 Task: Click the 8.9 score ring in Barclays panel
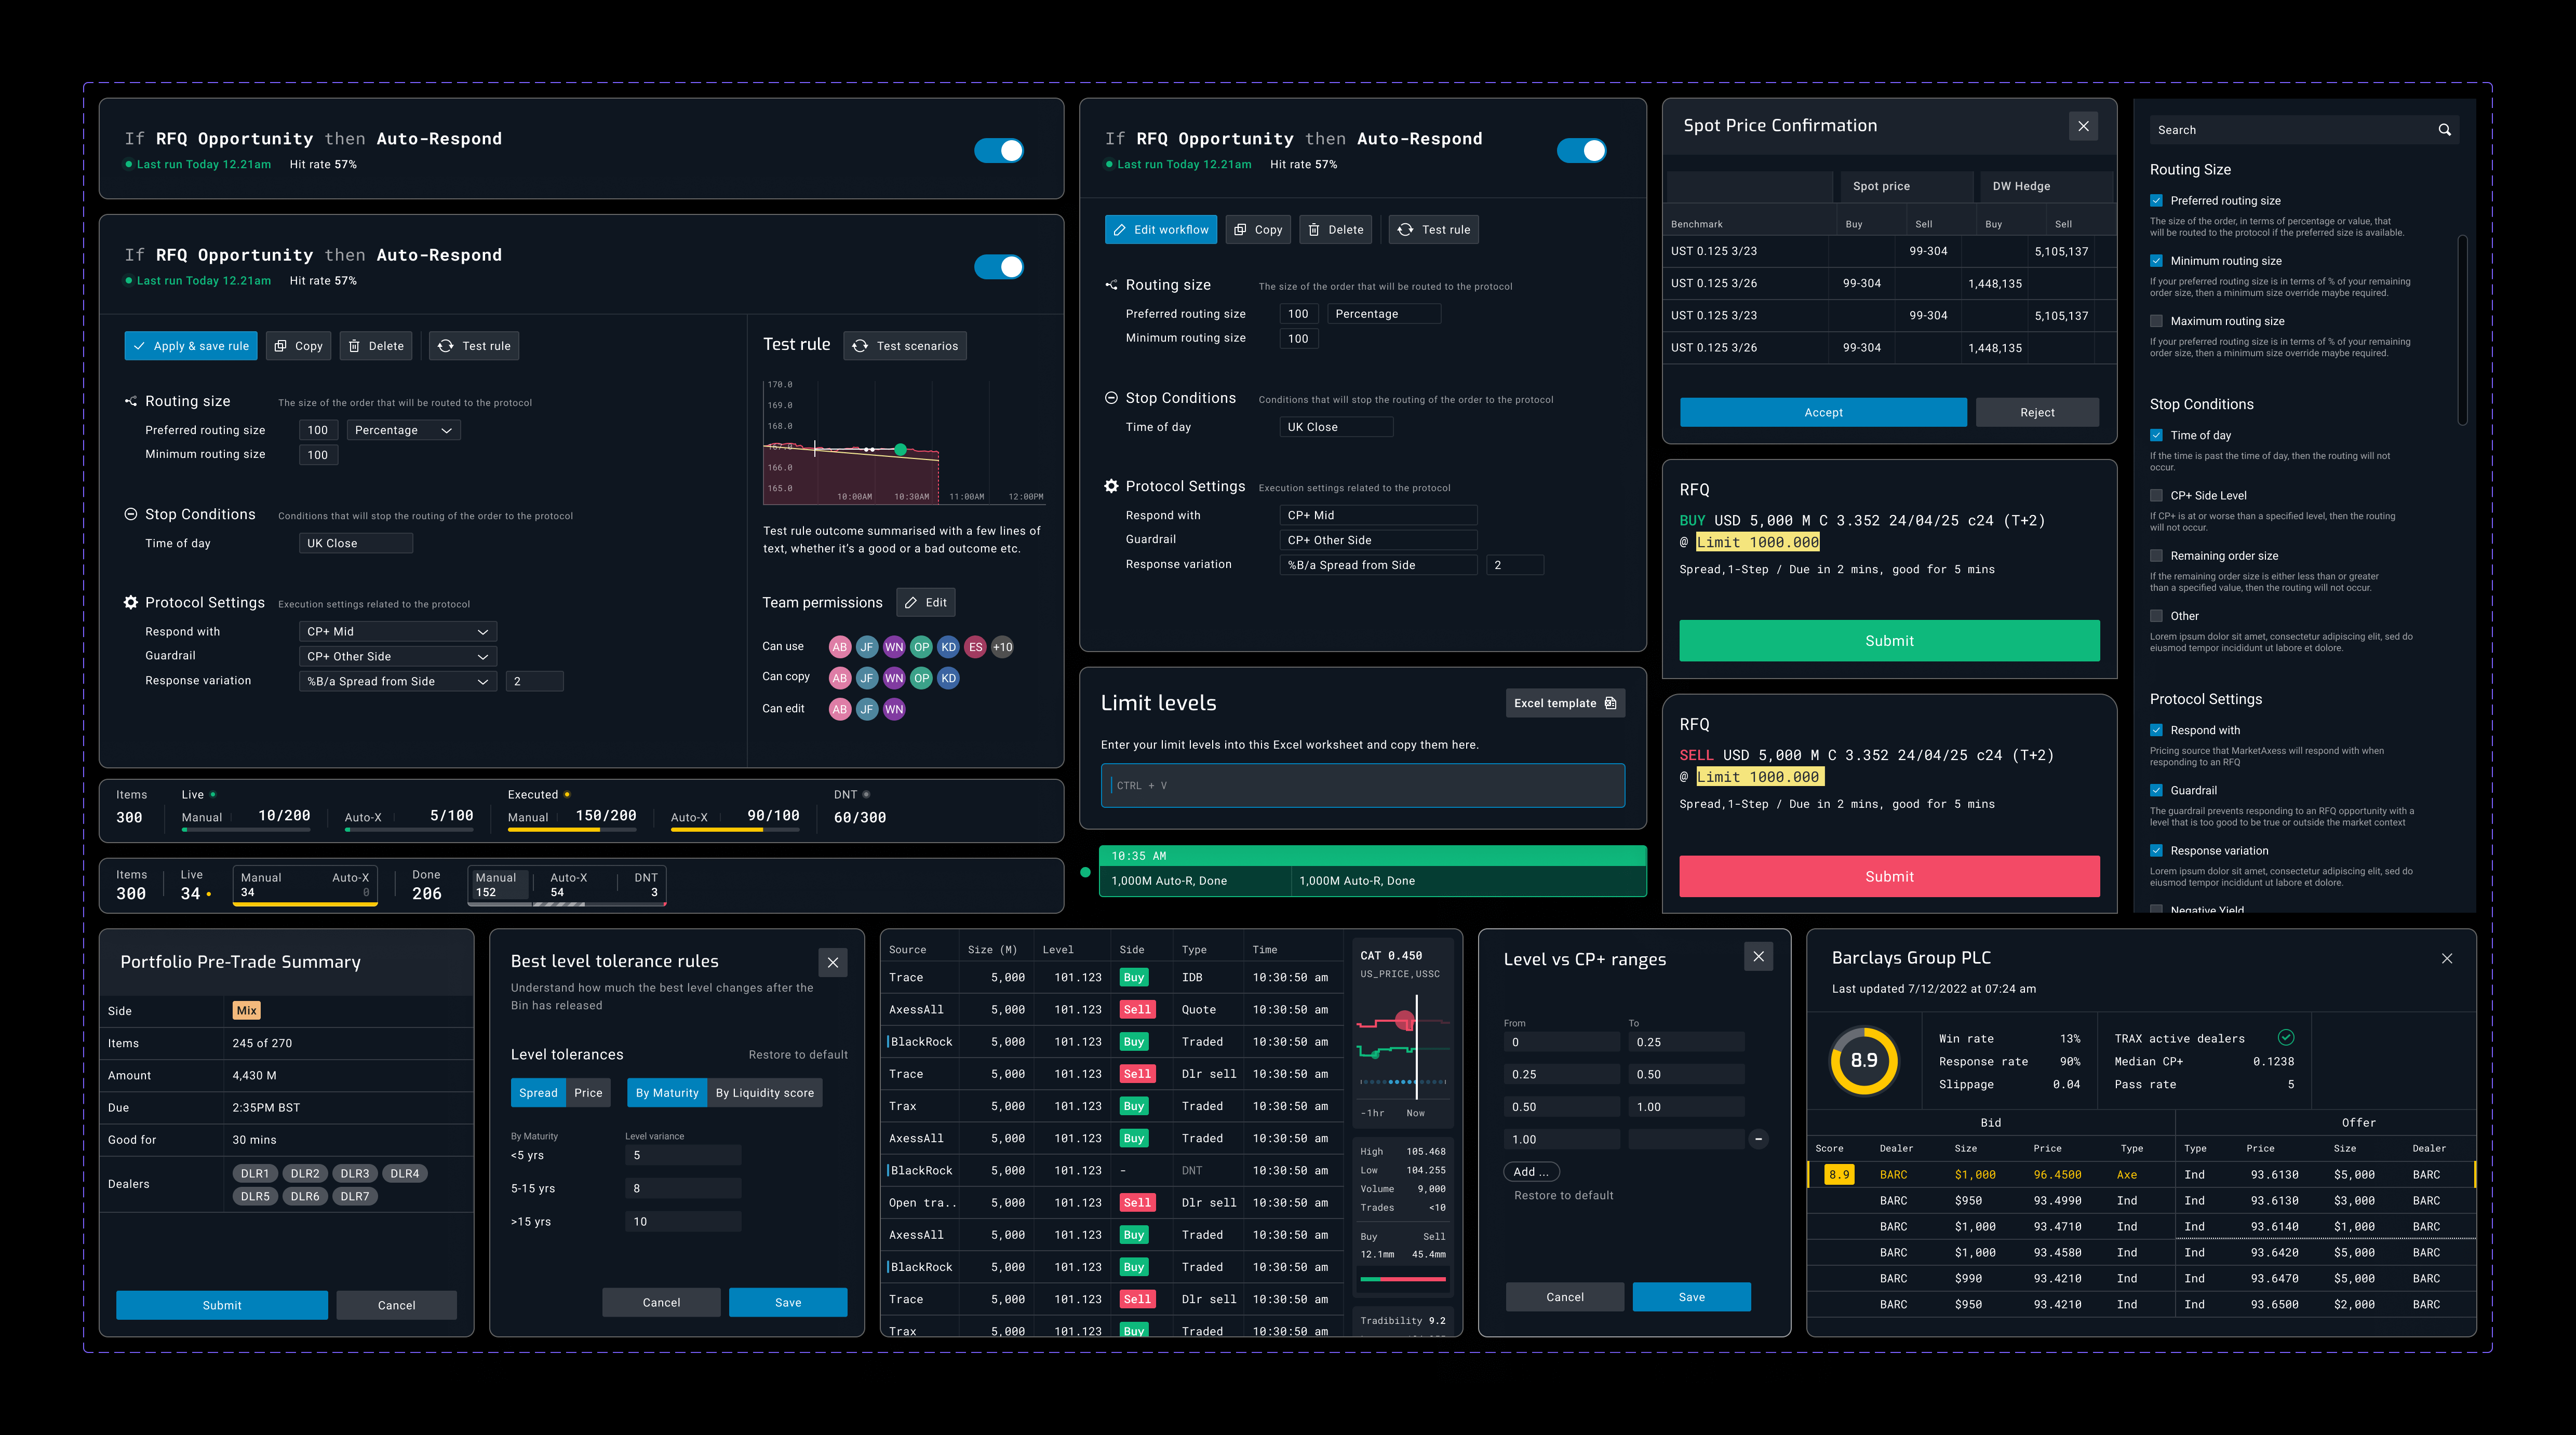pyautogui.click(x=1864, y=1061)
